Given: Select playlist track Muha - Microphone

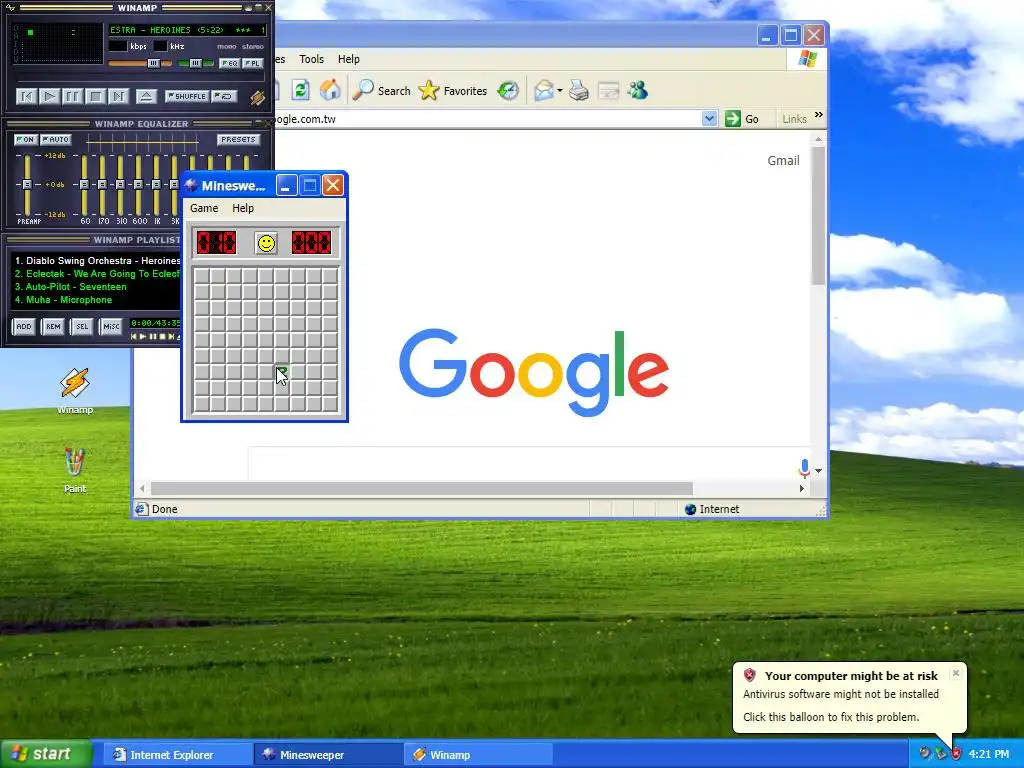Looking at the screenshot, I should (x=63, y=300).
